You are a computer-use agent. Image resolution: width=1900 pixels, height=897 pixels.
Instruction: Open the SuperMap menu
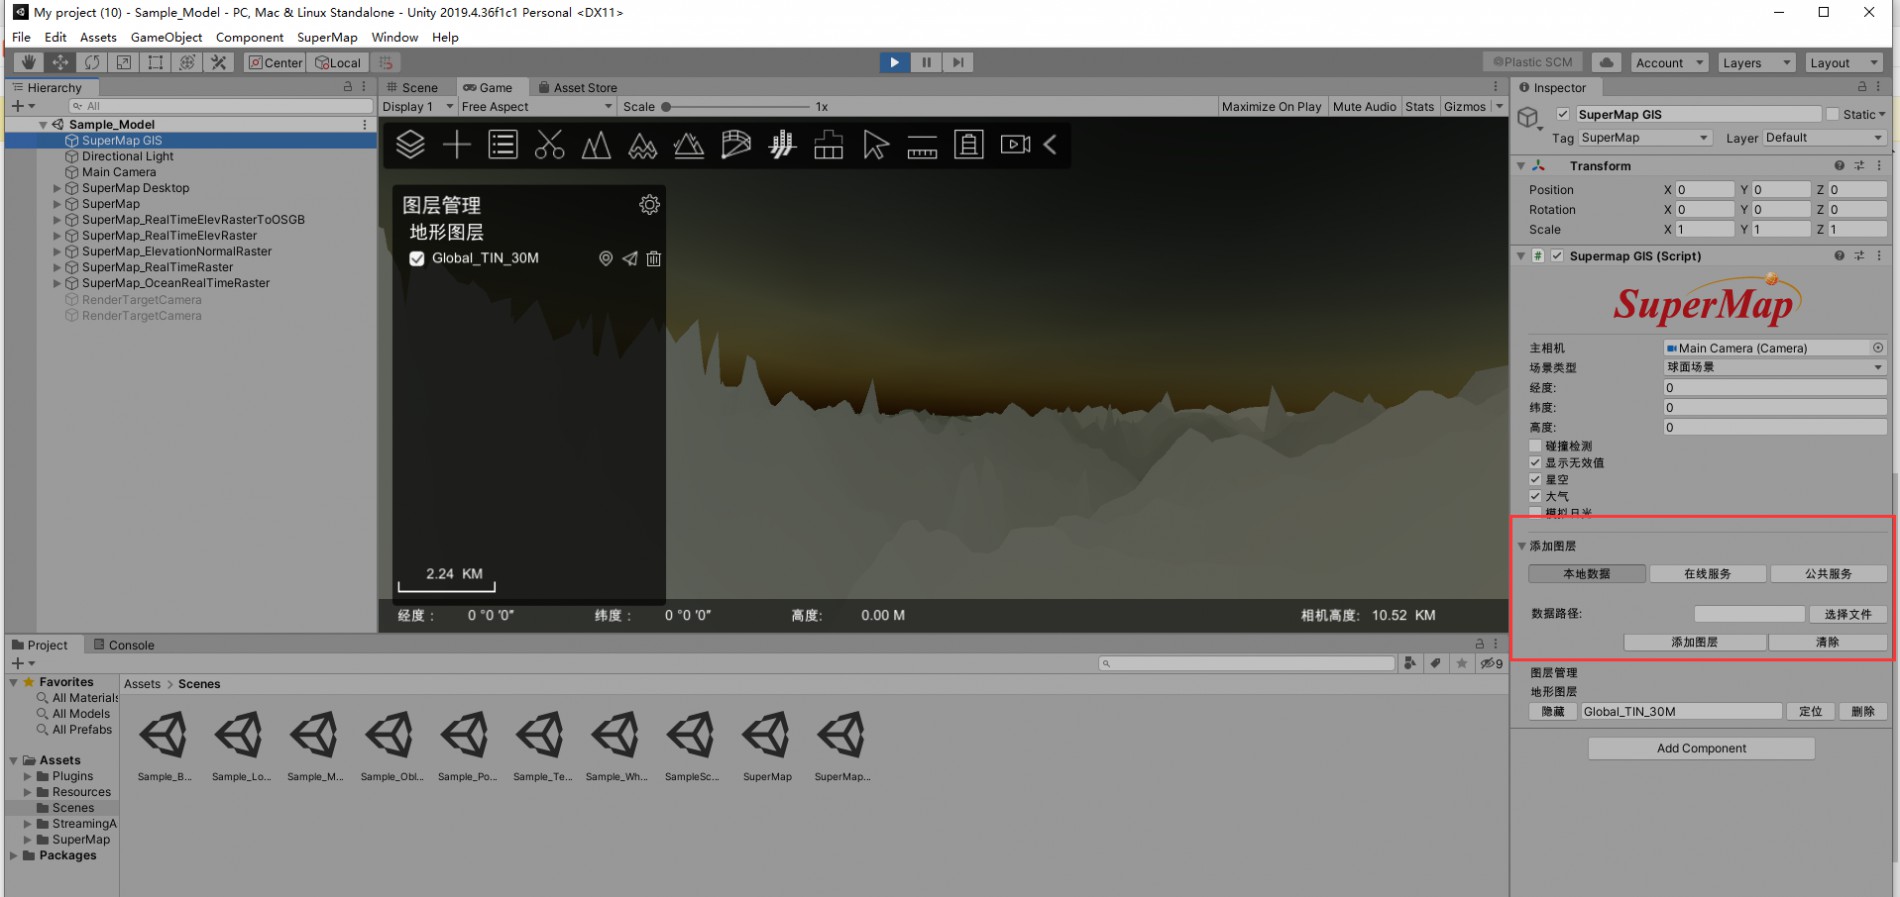[327, 37]
